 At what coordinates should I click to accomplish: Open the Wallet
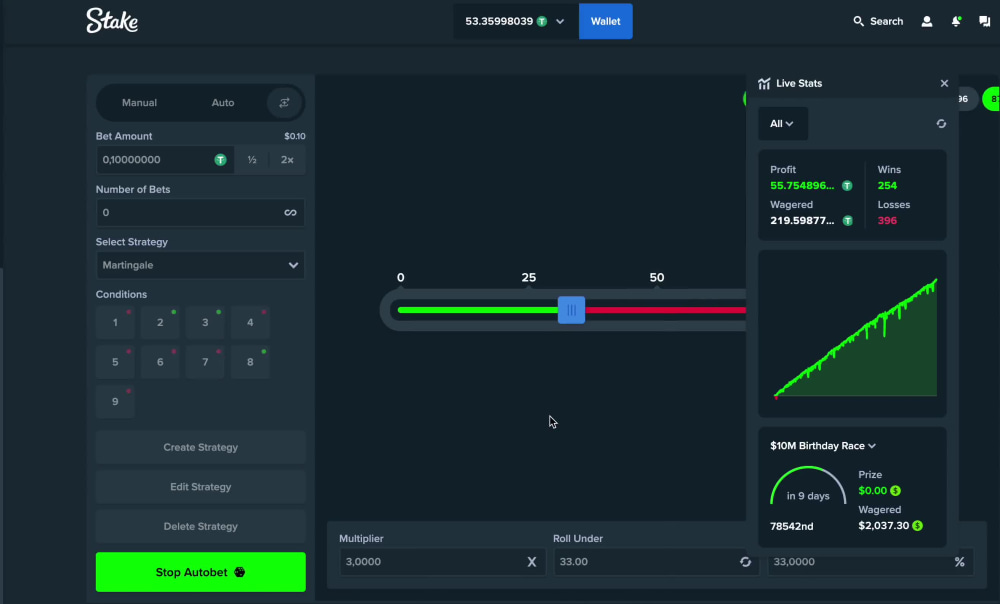point(605,21)
